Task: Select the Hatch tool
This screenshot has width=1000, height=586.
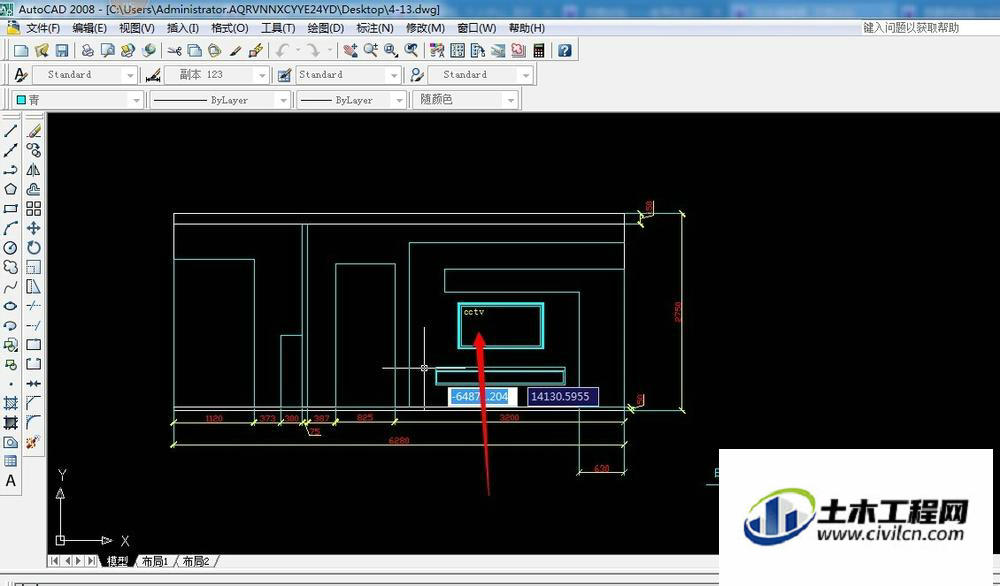Action: (x=11, y=403)
